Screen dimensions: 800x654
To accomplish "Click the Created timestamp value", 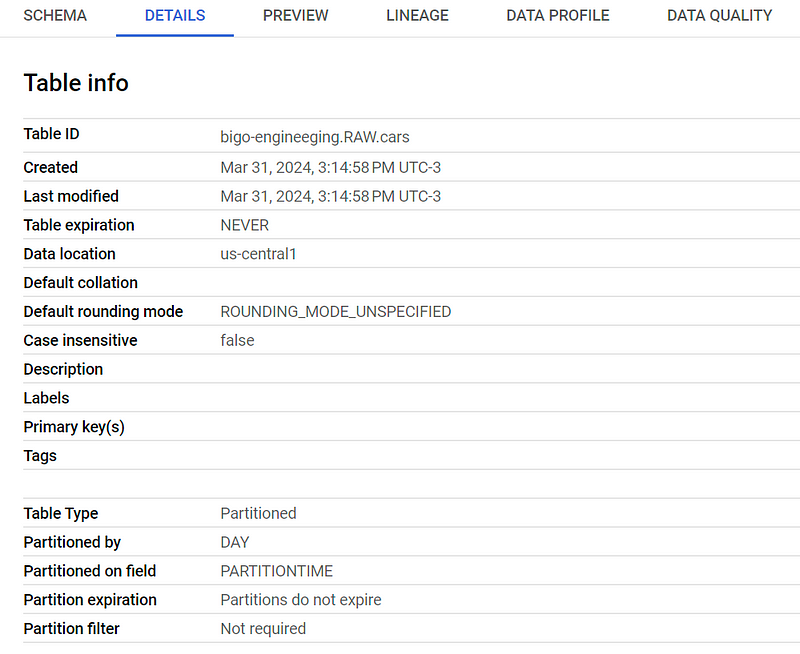I will tap(331, 168).
